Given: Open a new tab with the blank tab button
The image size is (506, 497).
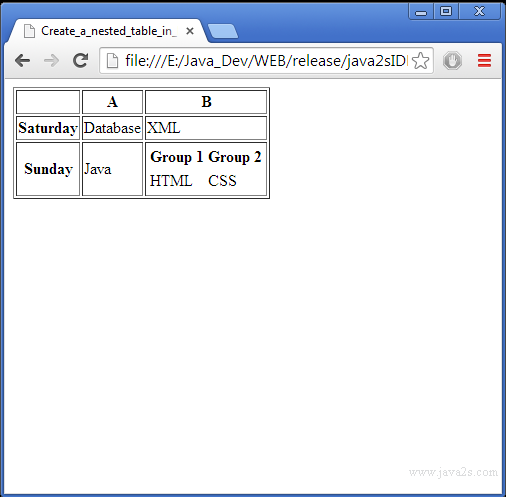Looking at the screenshot, I should click(x=223, y=31).
